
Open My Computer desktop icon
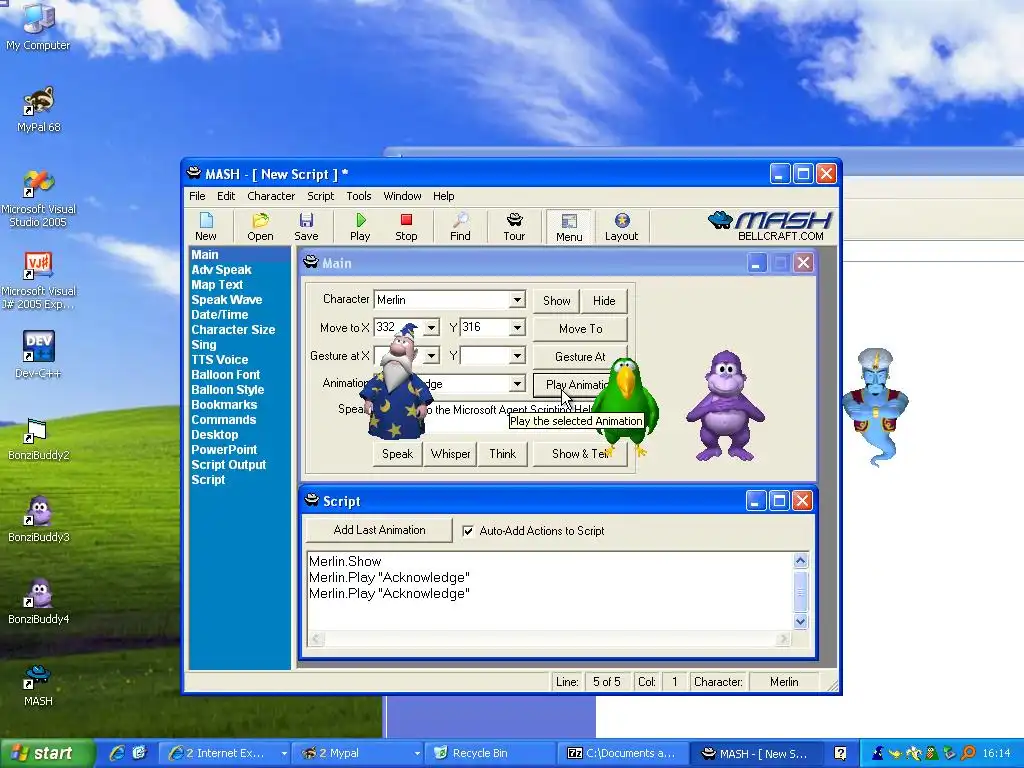(38, 27)
